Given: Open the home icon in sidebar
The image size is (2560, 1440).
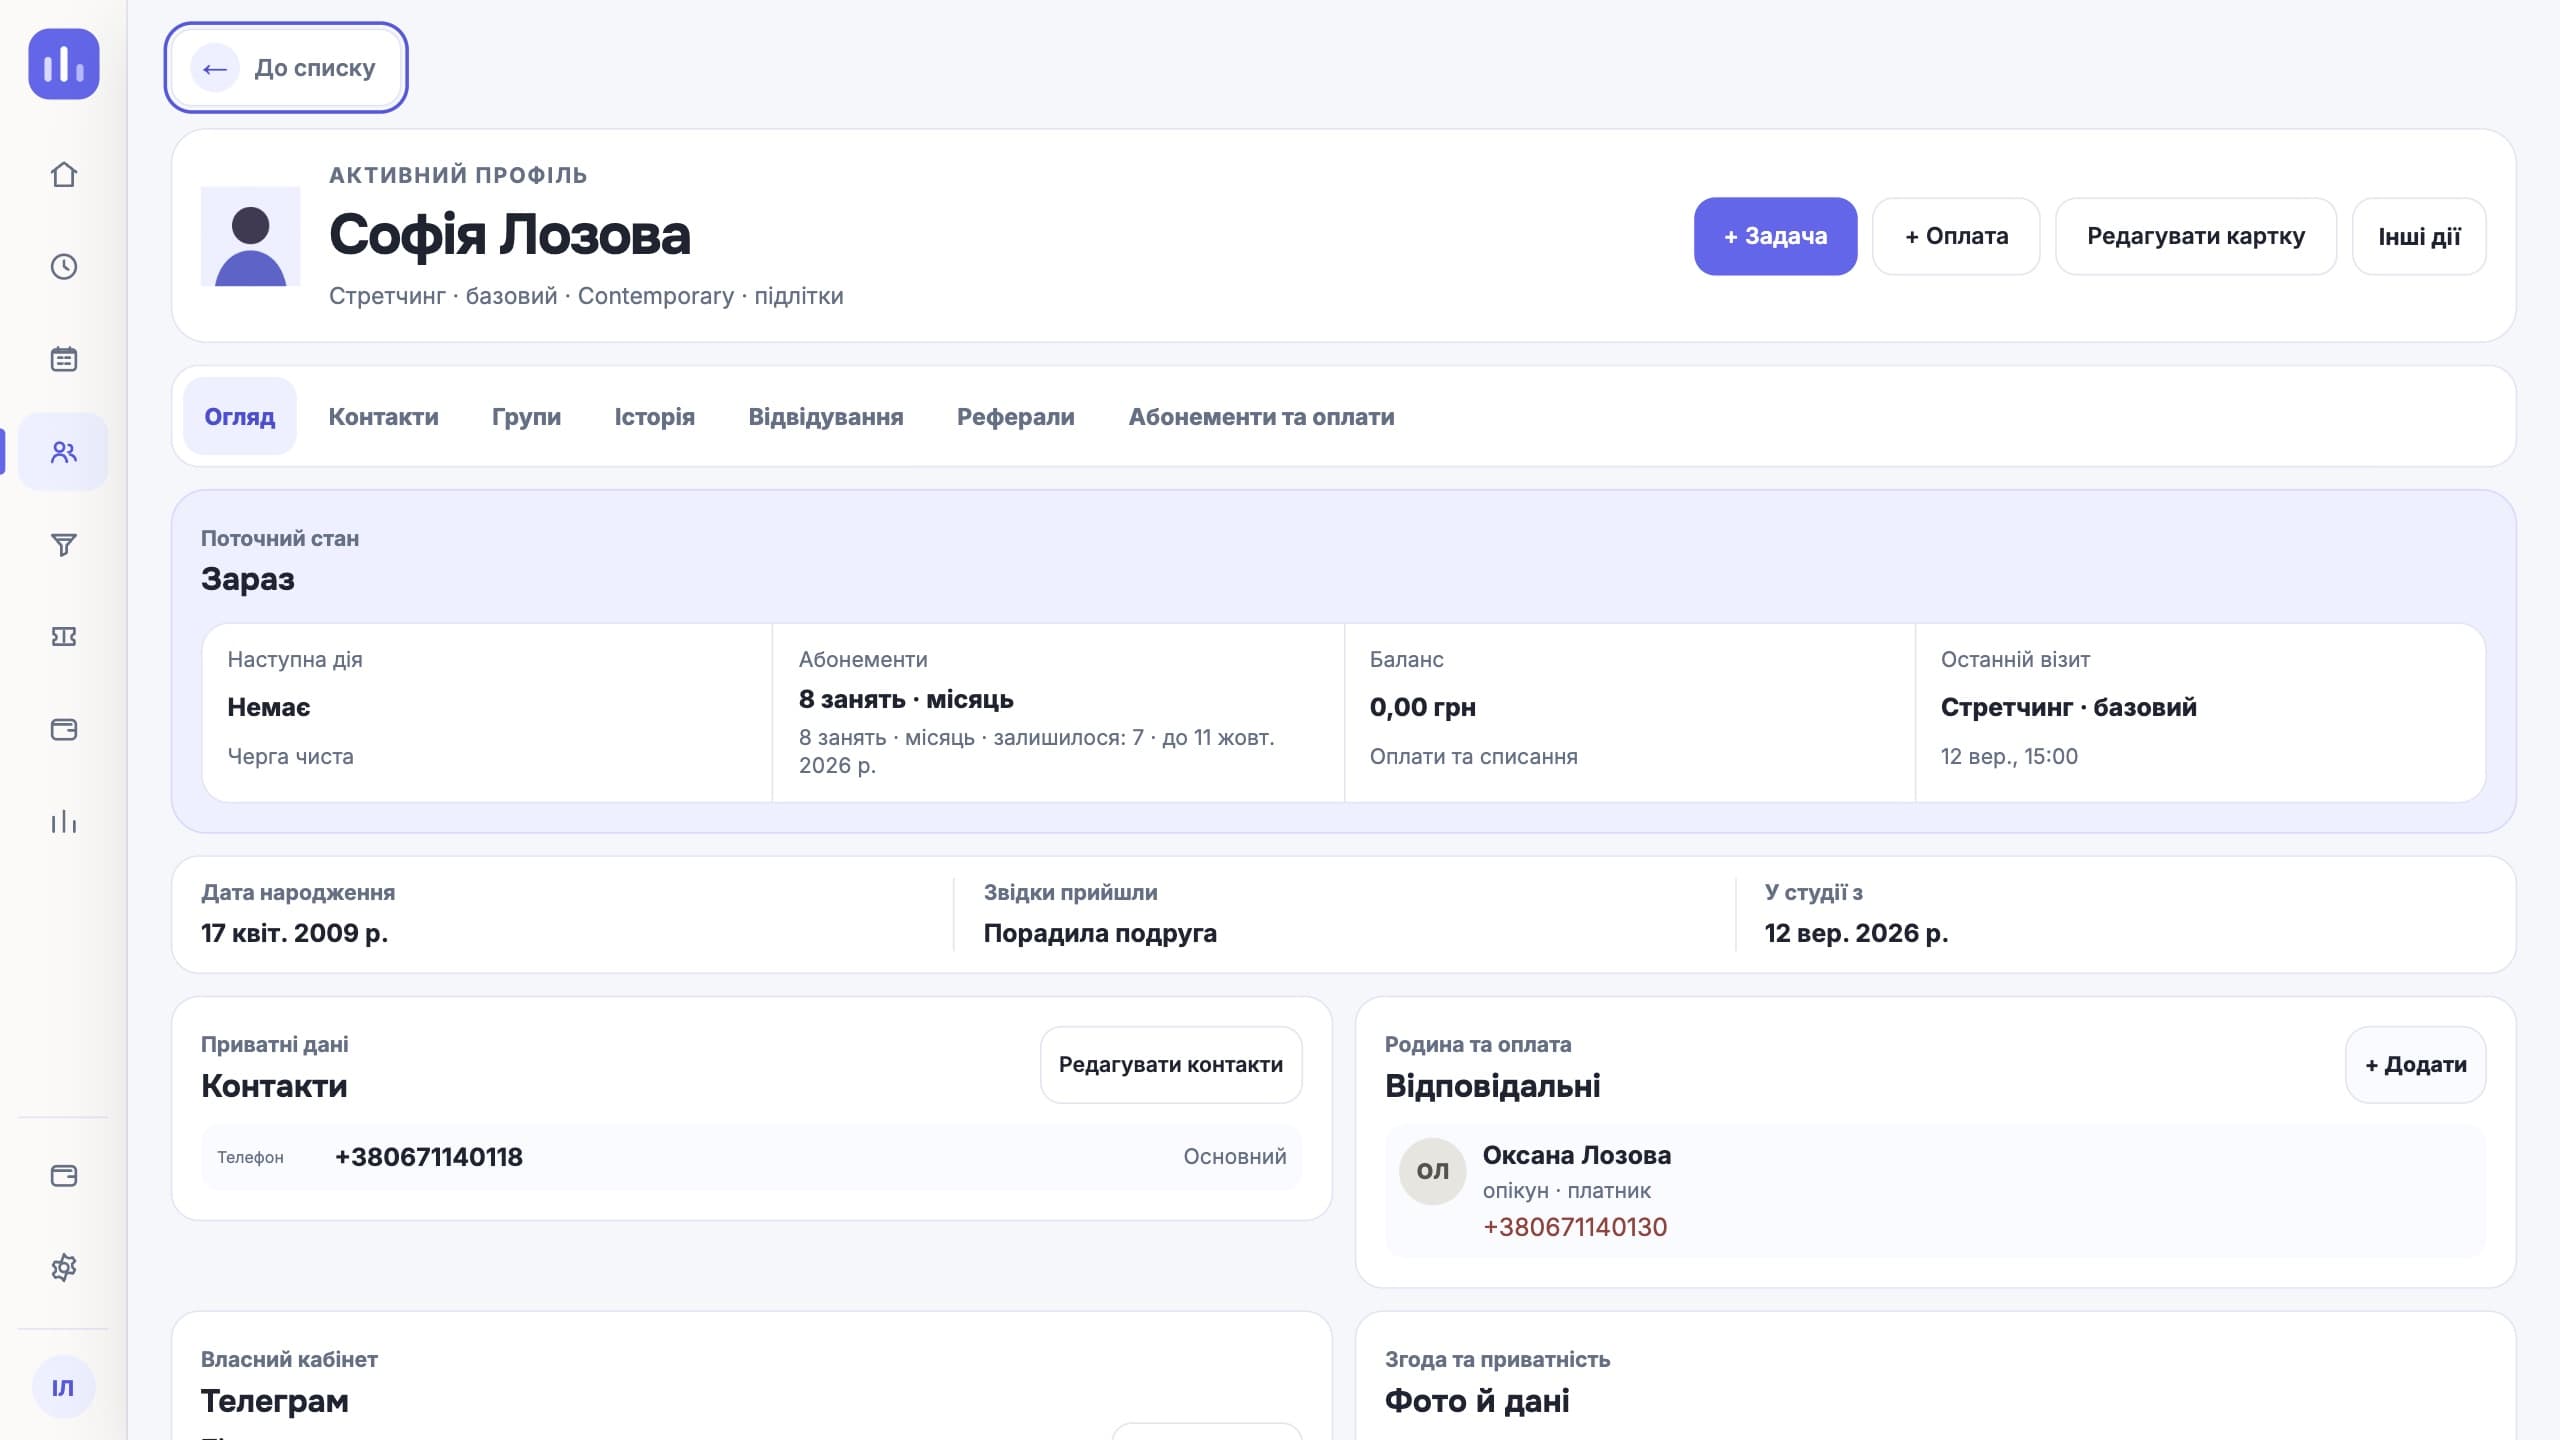Looking at the screenshot, I should click(x=63, y=175).
